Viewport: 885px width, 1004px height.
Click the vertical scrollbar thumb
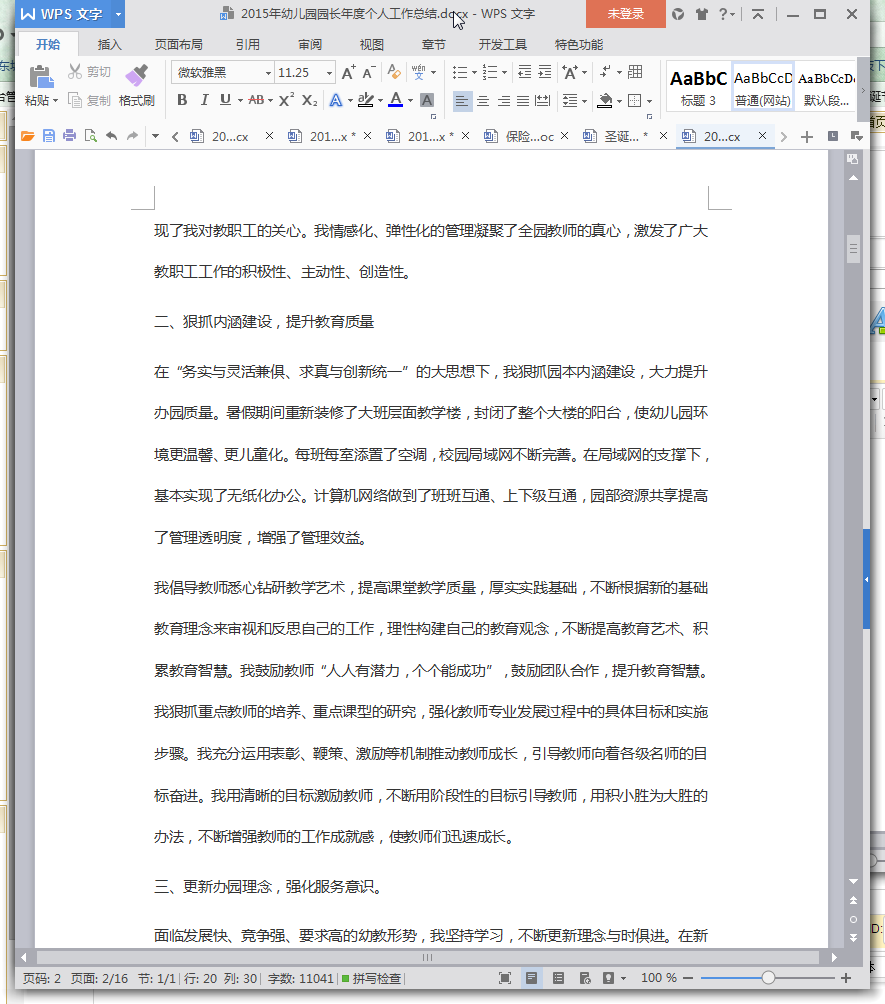tap(853, 249)
